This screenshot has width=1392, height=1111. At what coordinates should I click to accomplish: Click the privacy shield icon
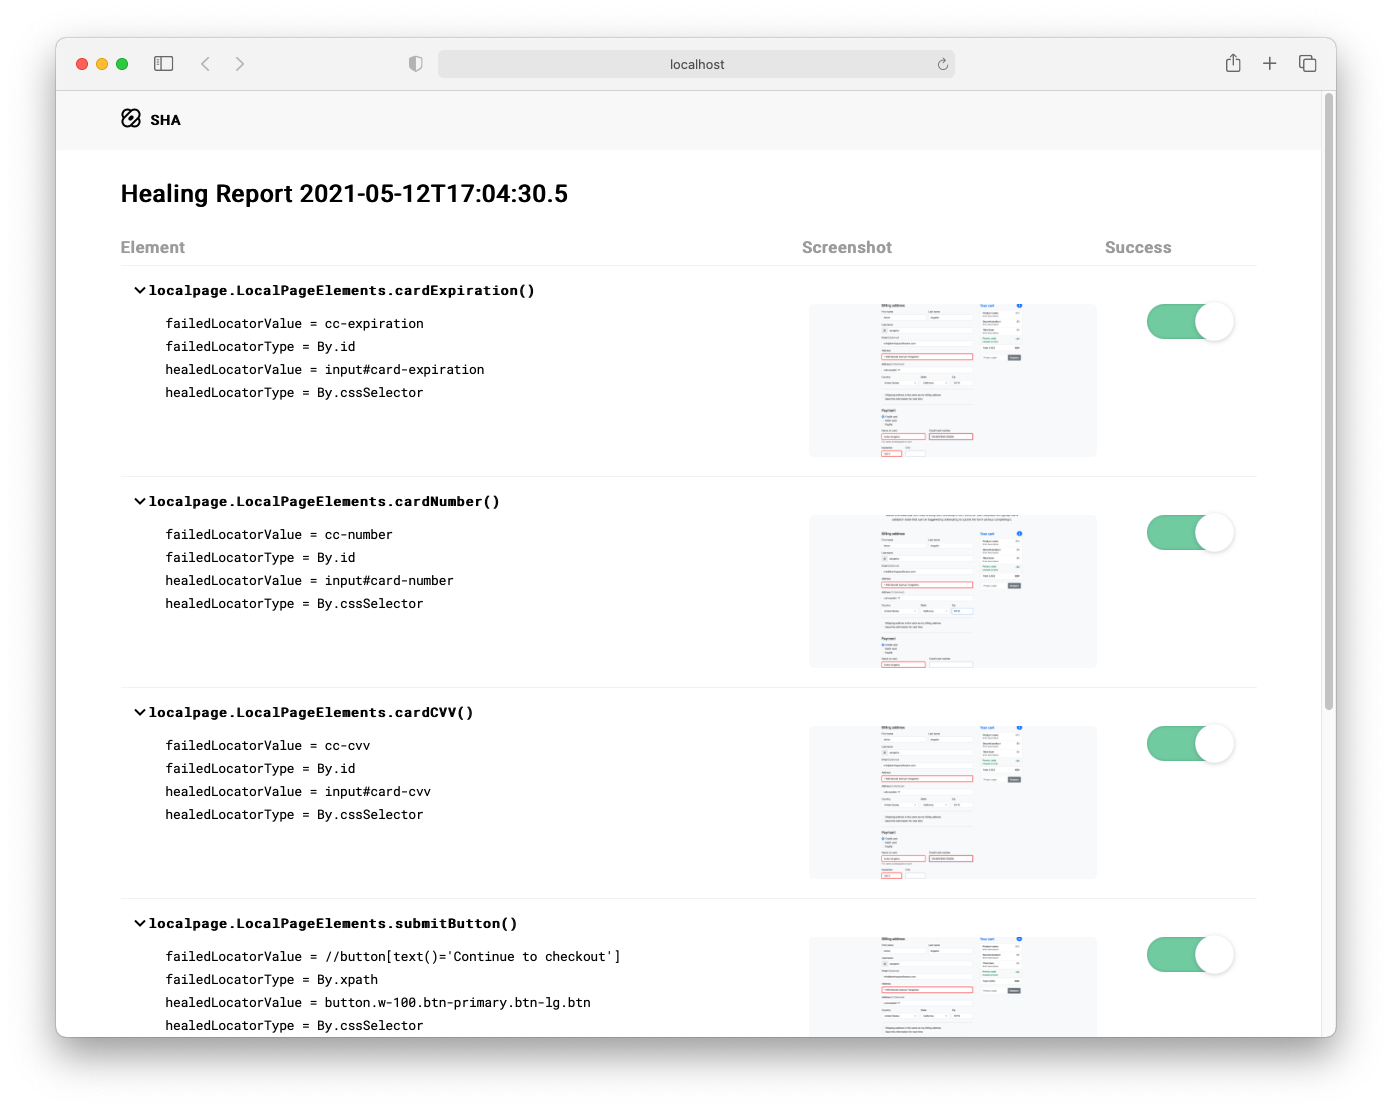tap(415, 63)
